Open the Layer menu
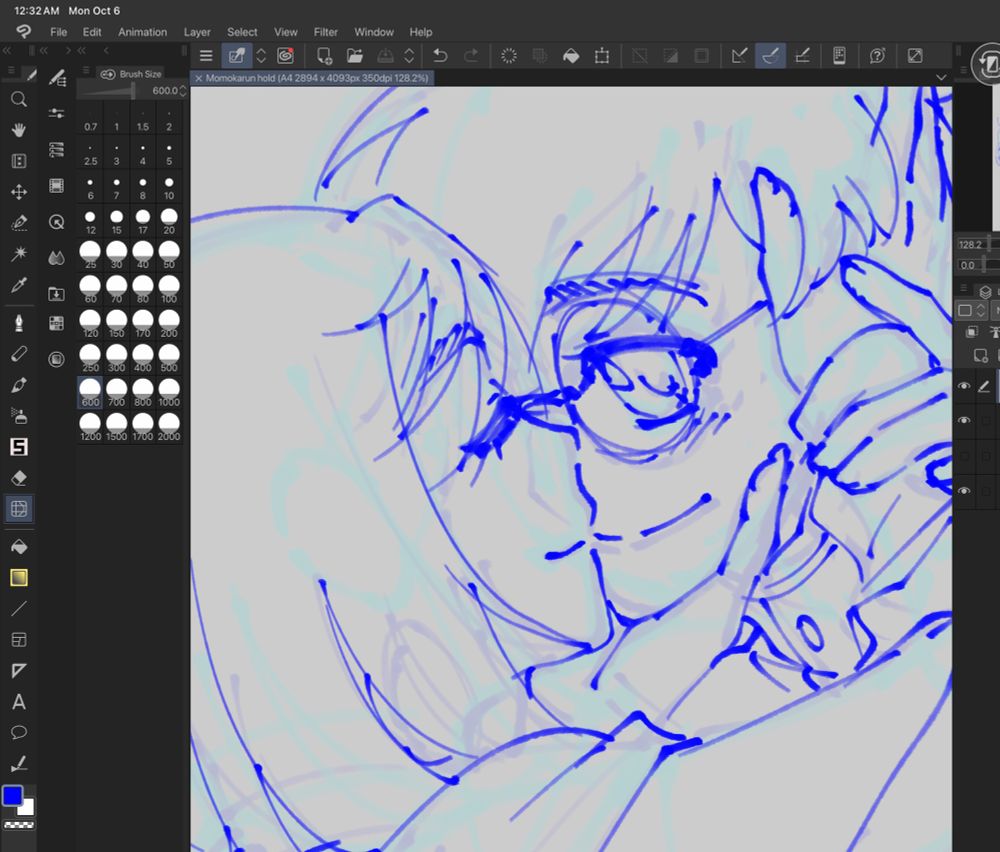This screenshot has width=1000, height=852. 197,32
